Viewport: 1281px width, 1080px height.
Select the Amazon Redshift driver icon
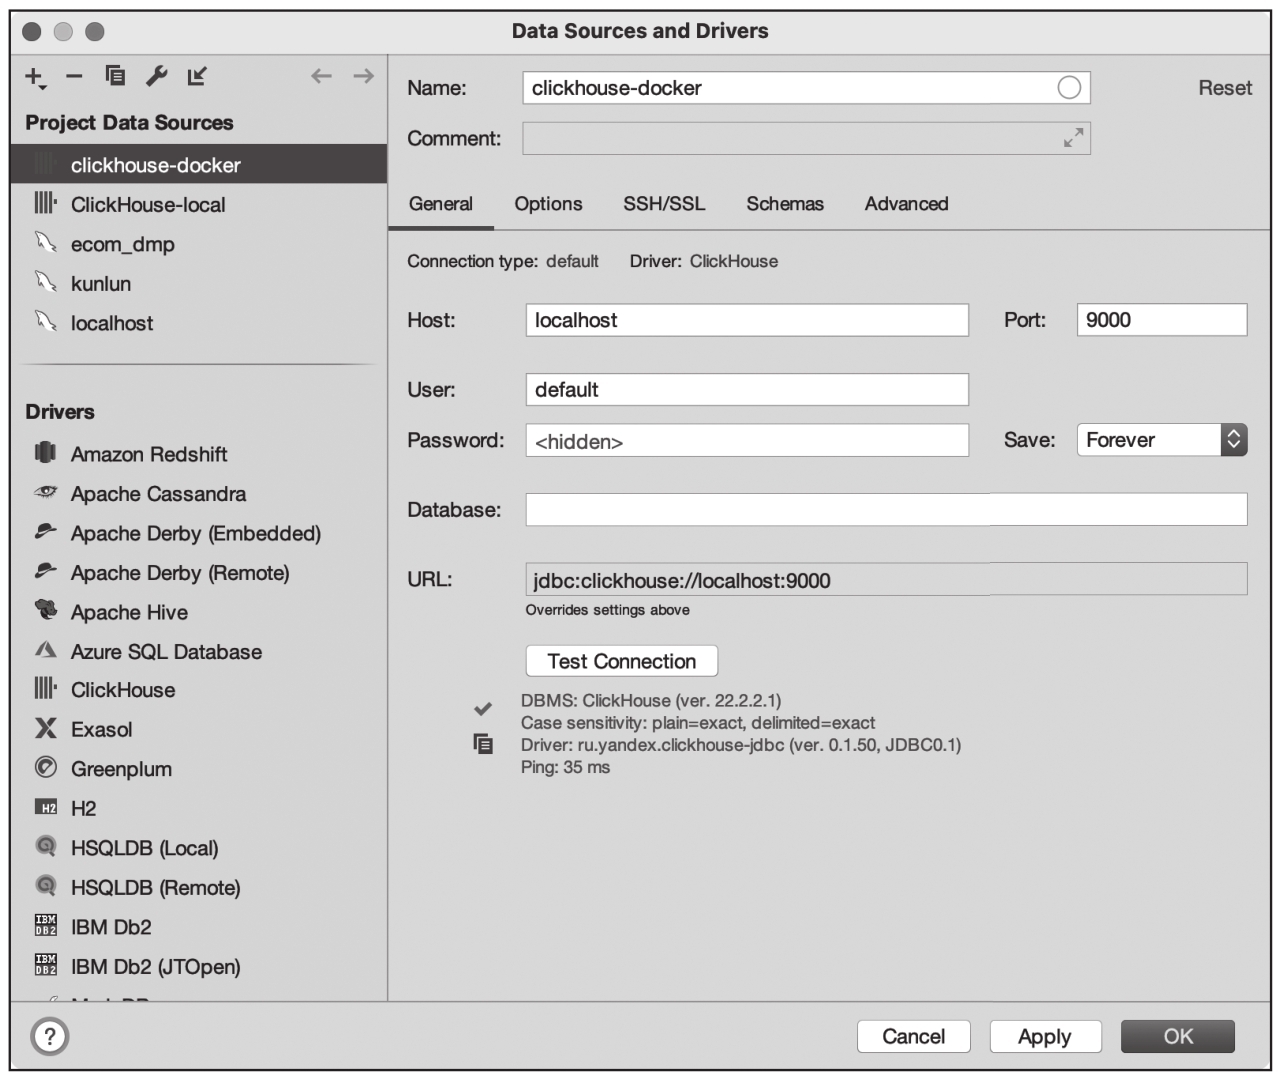point(45,453)
